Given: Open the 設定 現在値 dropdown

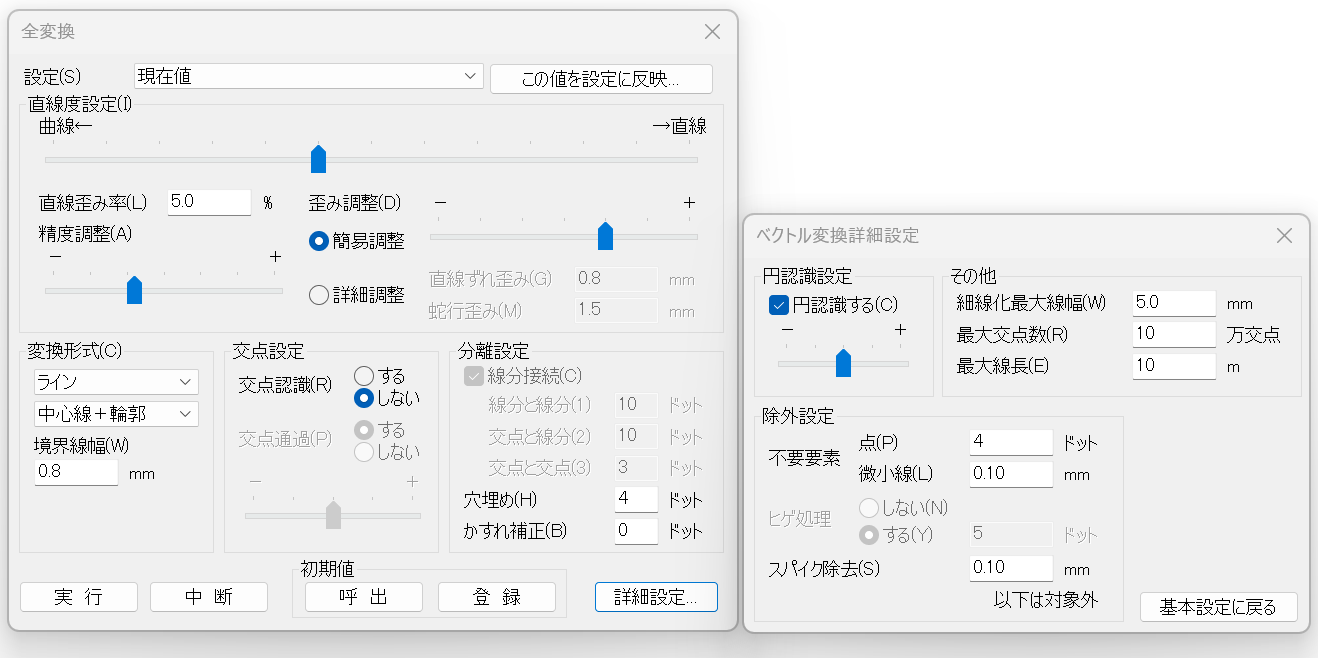Looking at the screenshot, I should point(308,77).
